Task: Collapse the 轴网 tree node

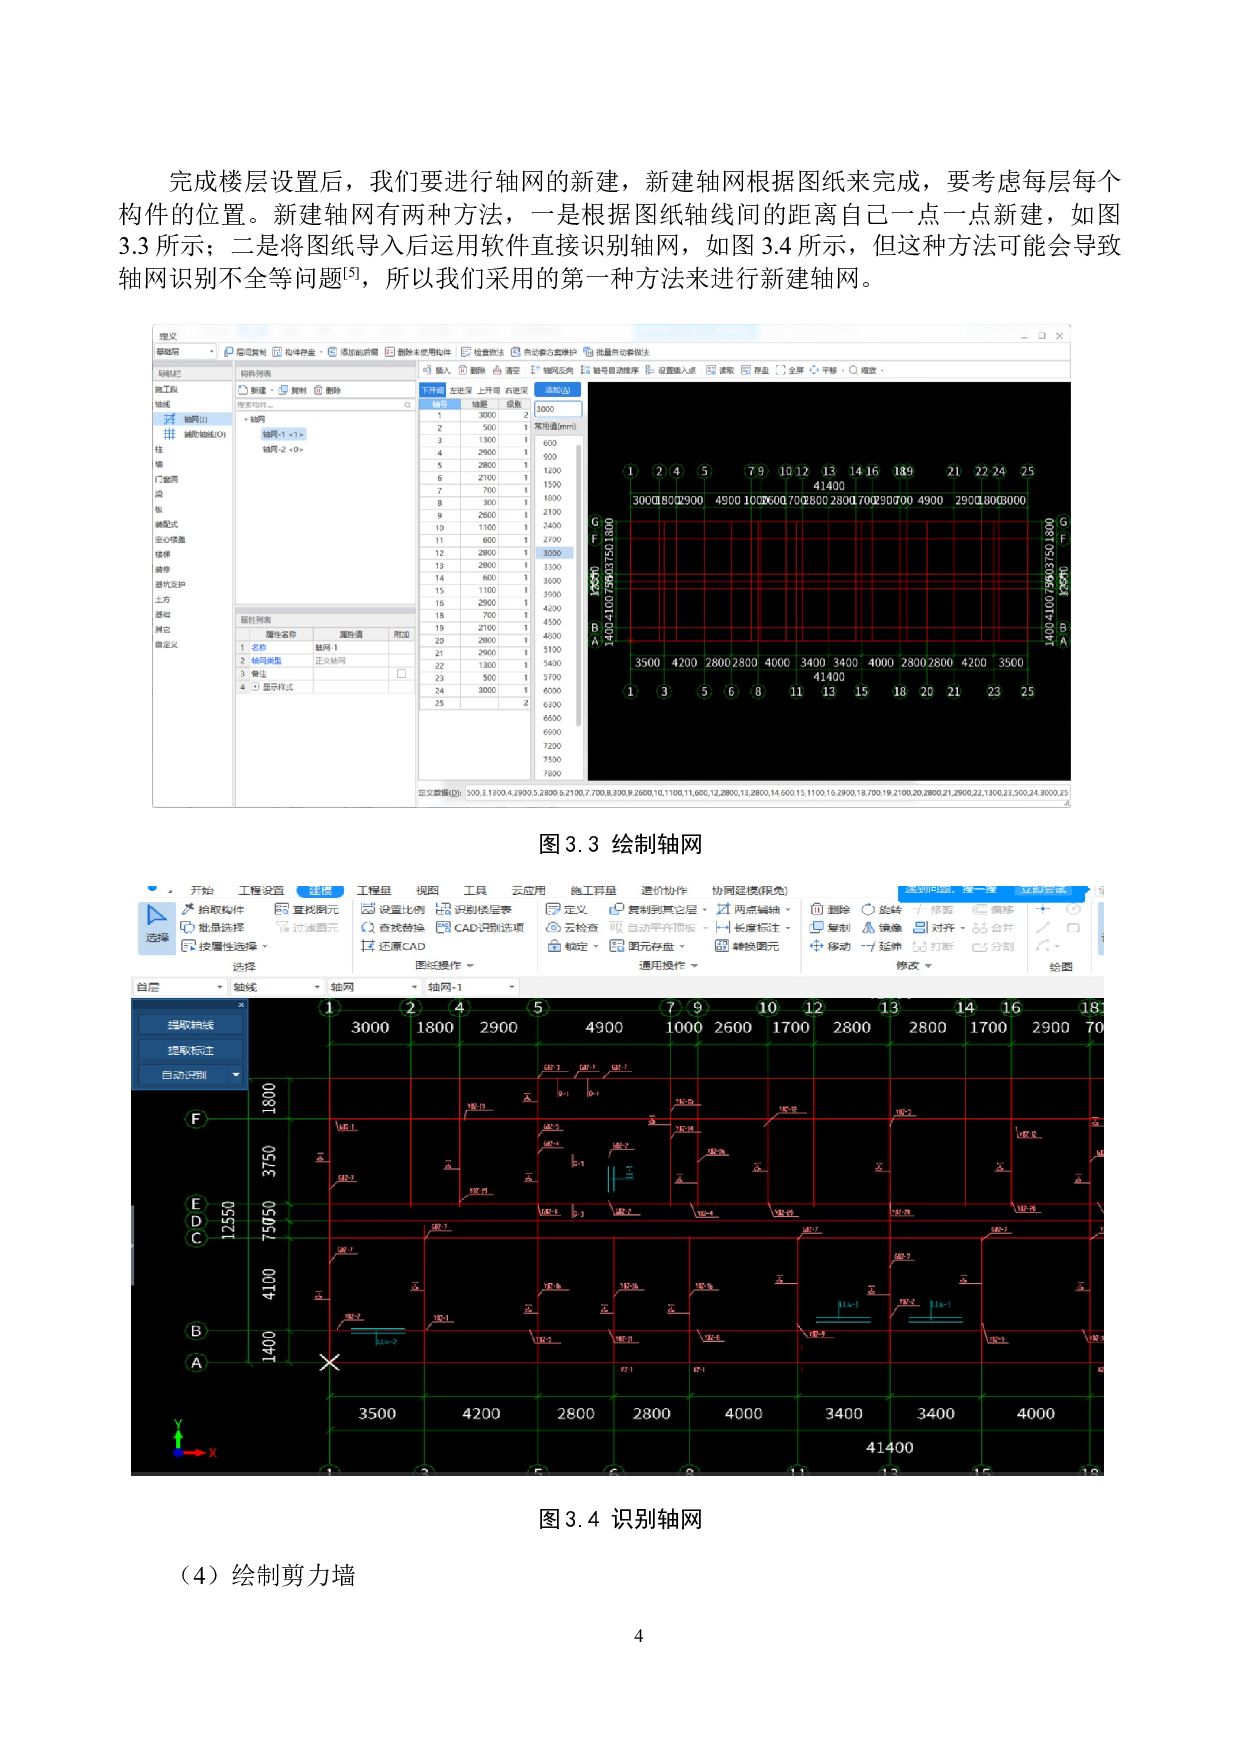Action: 246,420
